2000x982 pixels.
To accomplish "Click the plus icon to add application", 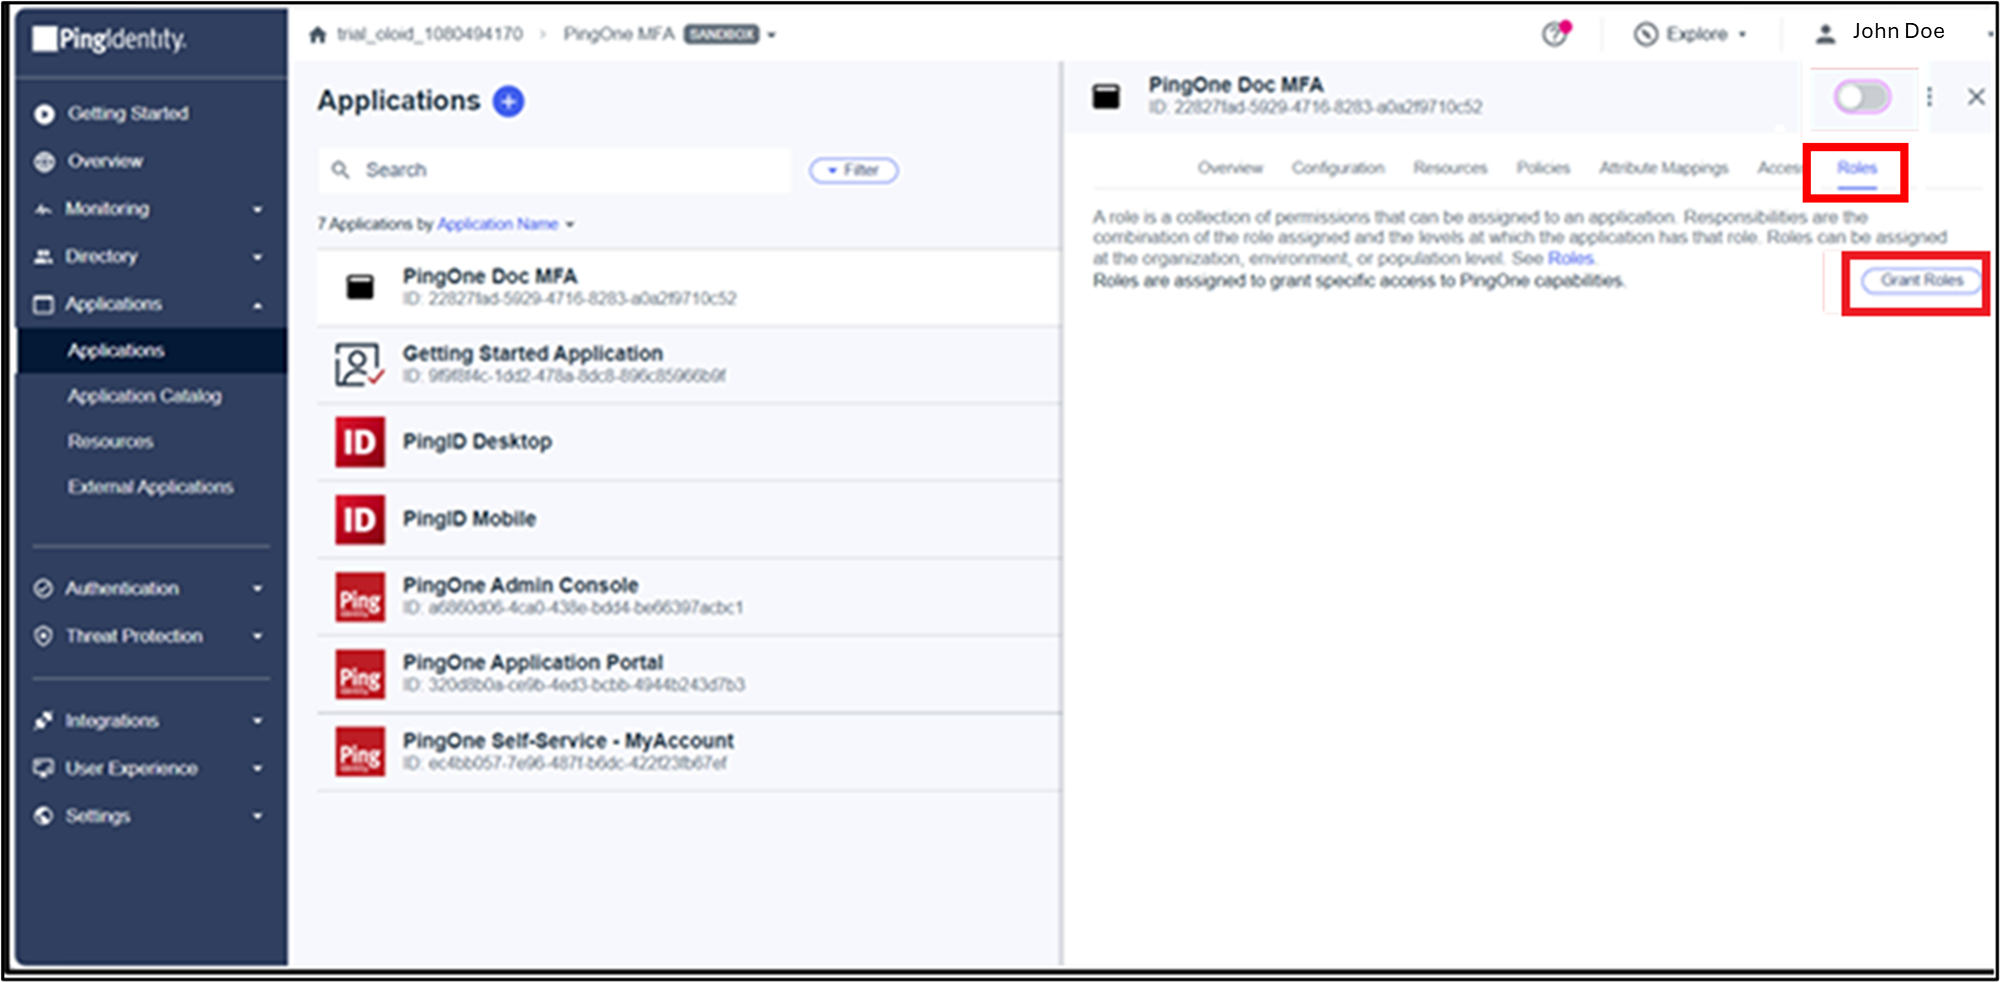I will pyautogui.click(x=508, y=101).
